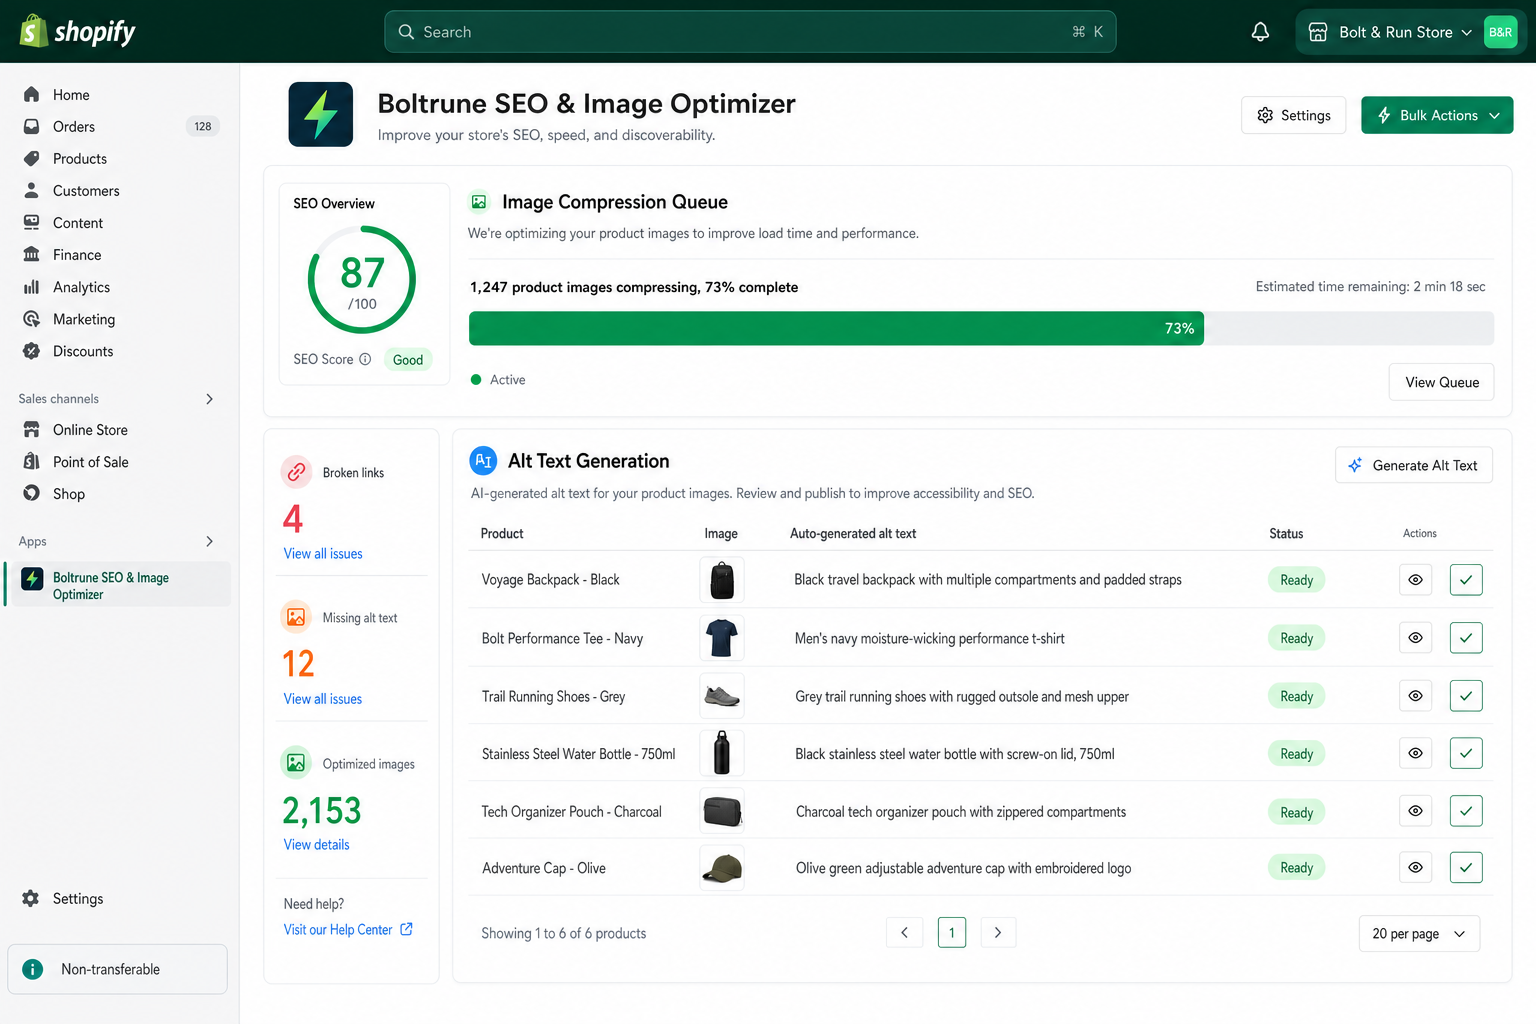
Task: Sort by the Status column header
Action: pos(1286,533)
